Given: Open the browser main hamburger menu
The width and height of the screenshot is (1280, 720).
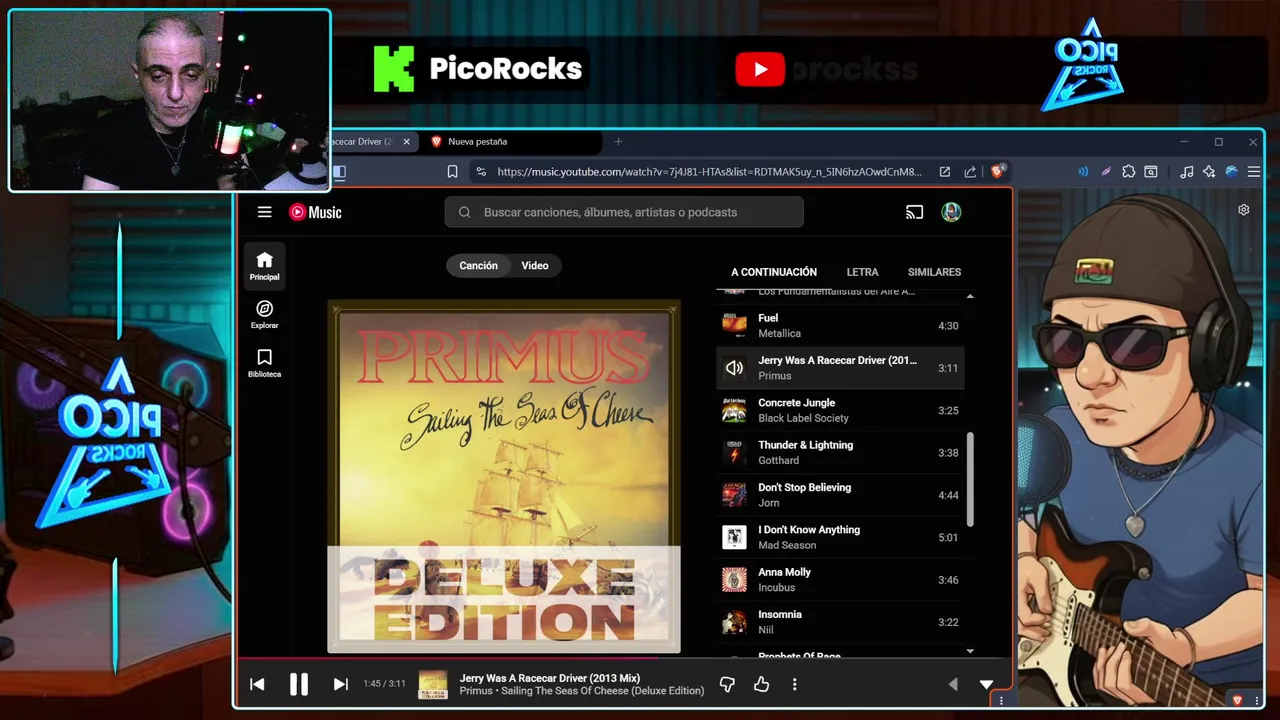Looking at the screenshot, I should click(1254, 172).
